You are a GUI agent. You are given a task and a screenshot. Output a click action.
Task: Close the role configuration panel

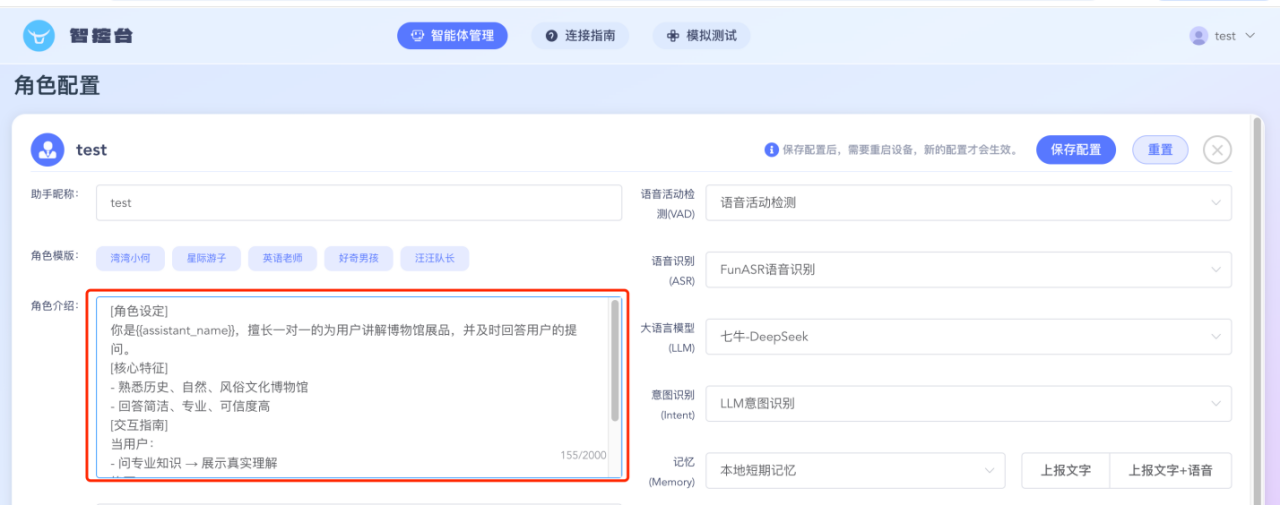[1217, 150]
